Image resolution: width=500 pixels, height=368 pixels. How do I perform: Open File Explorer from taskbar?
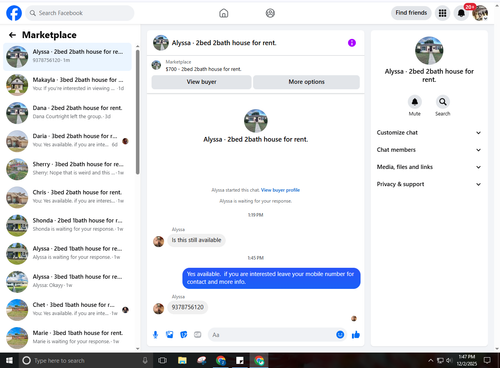point(182,360)
